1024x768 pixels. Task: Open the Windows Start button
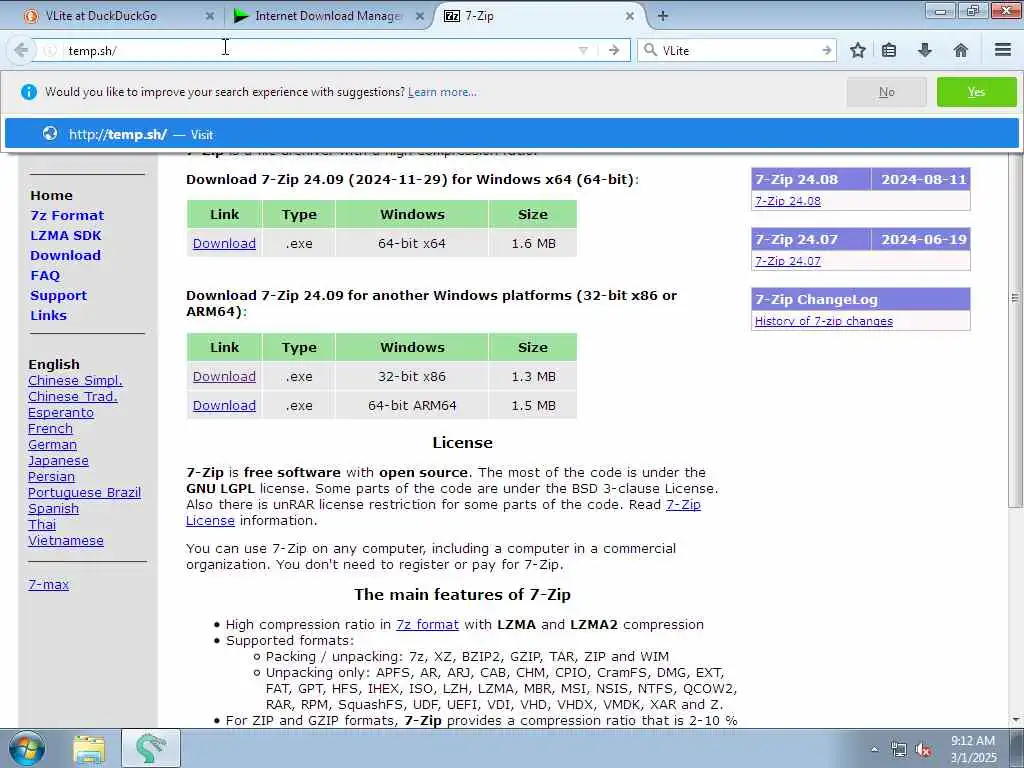pos(27,748)
